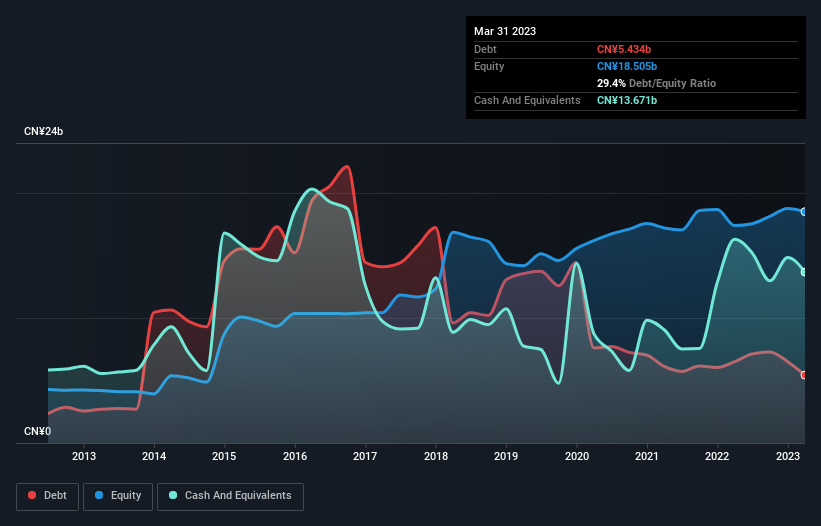
Task: Click the tooltip Debt row label
Action: click(485, 49)
